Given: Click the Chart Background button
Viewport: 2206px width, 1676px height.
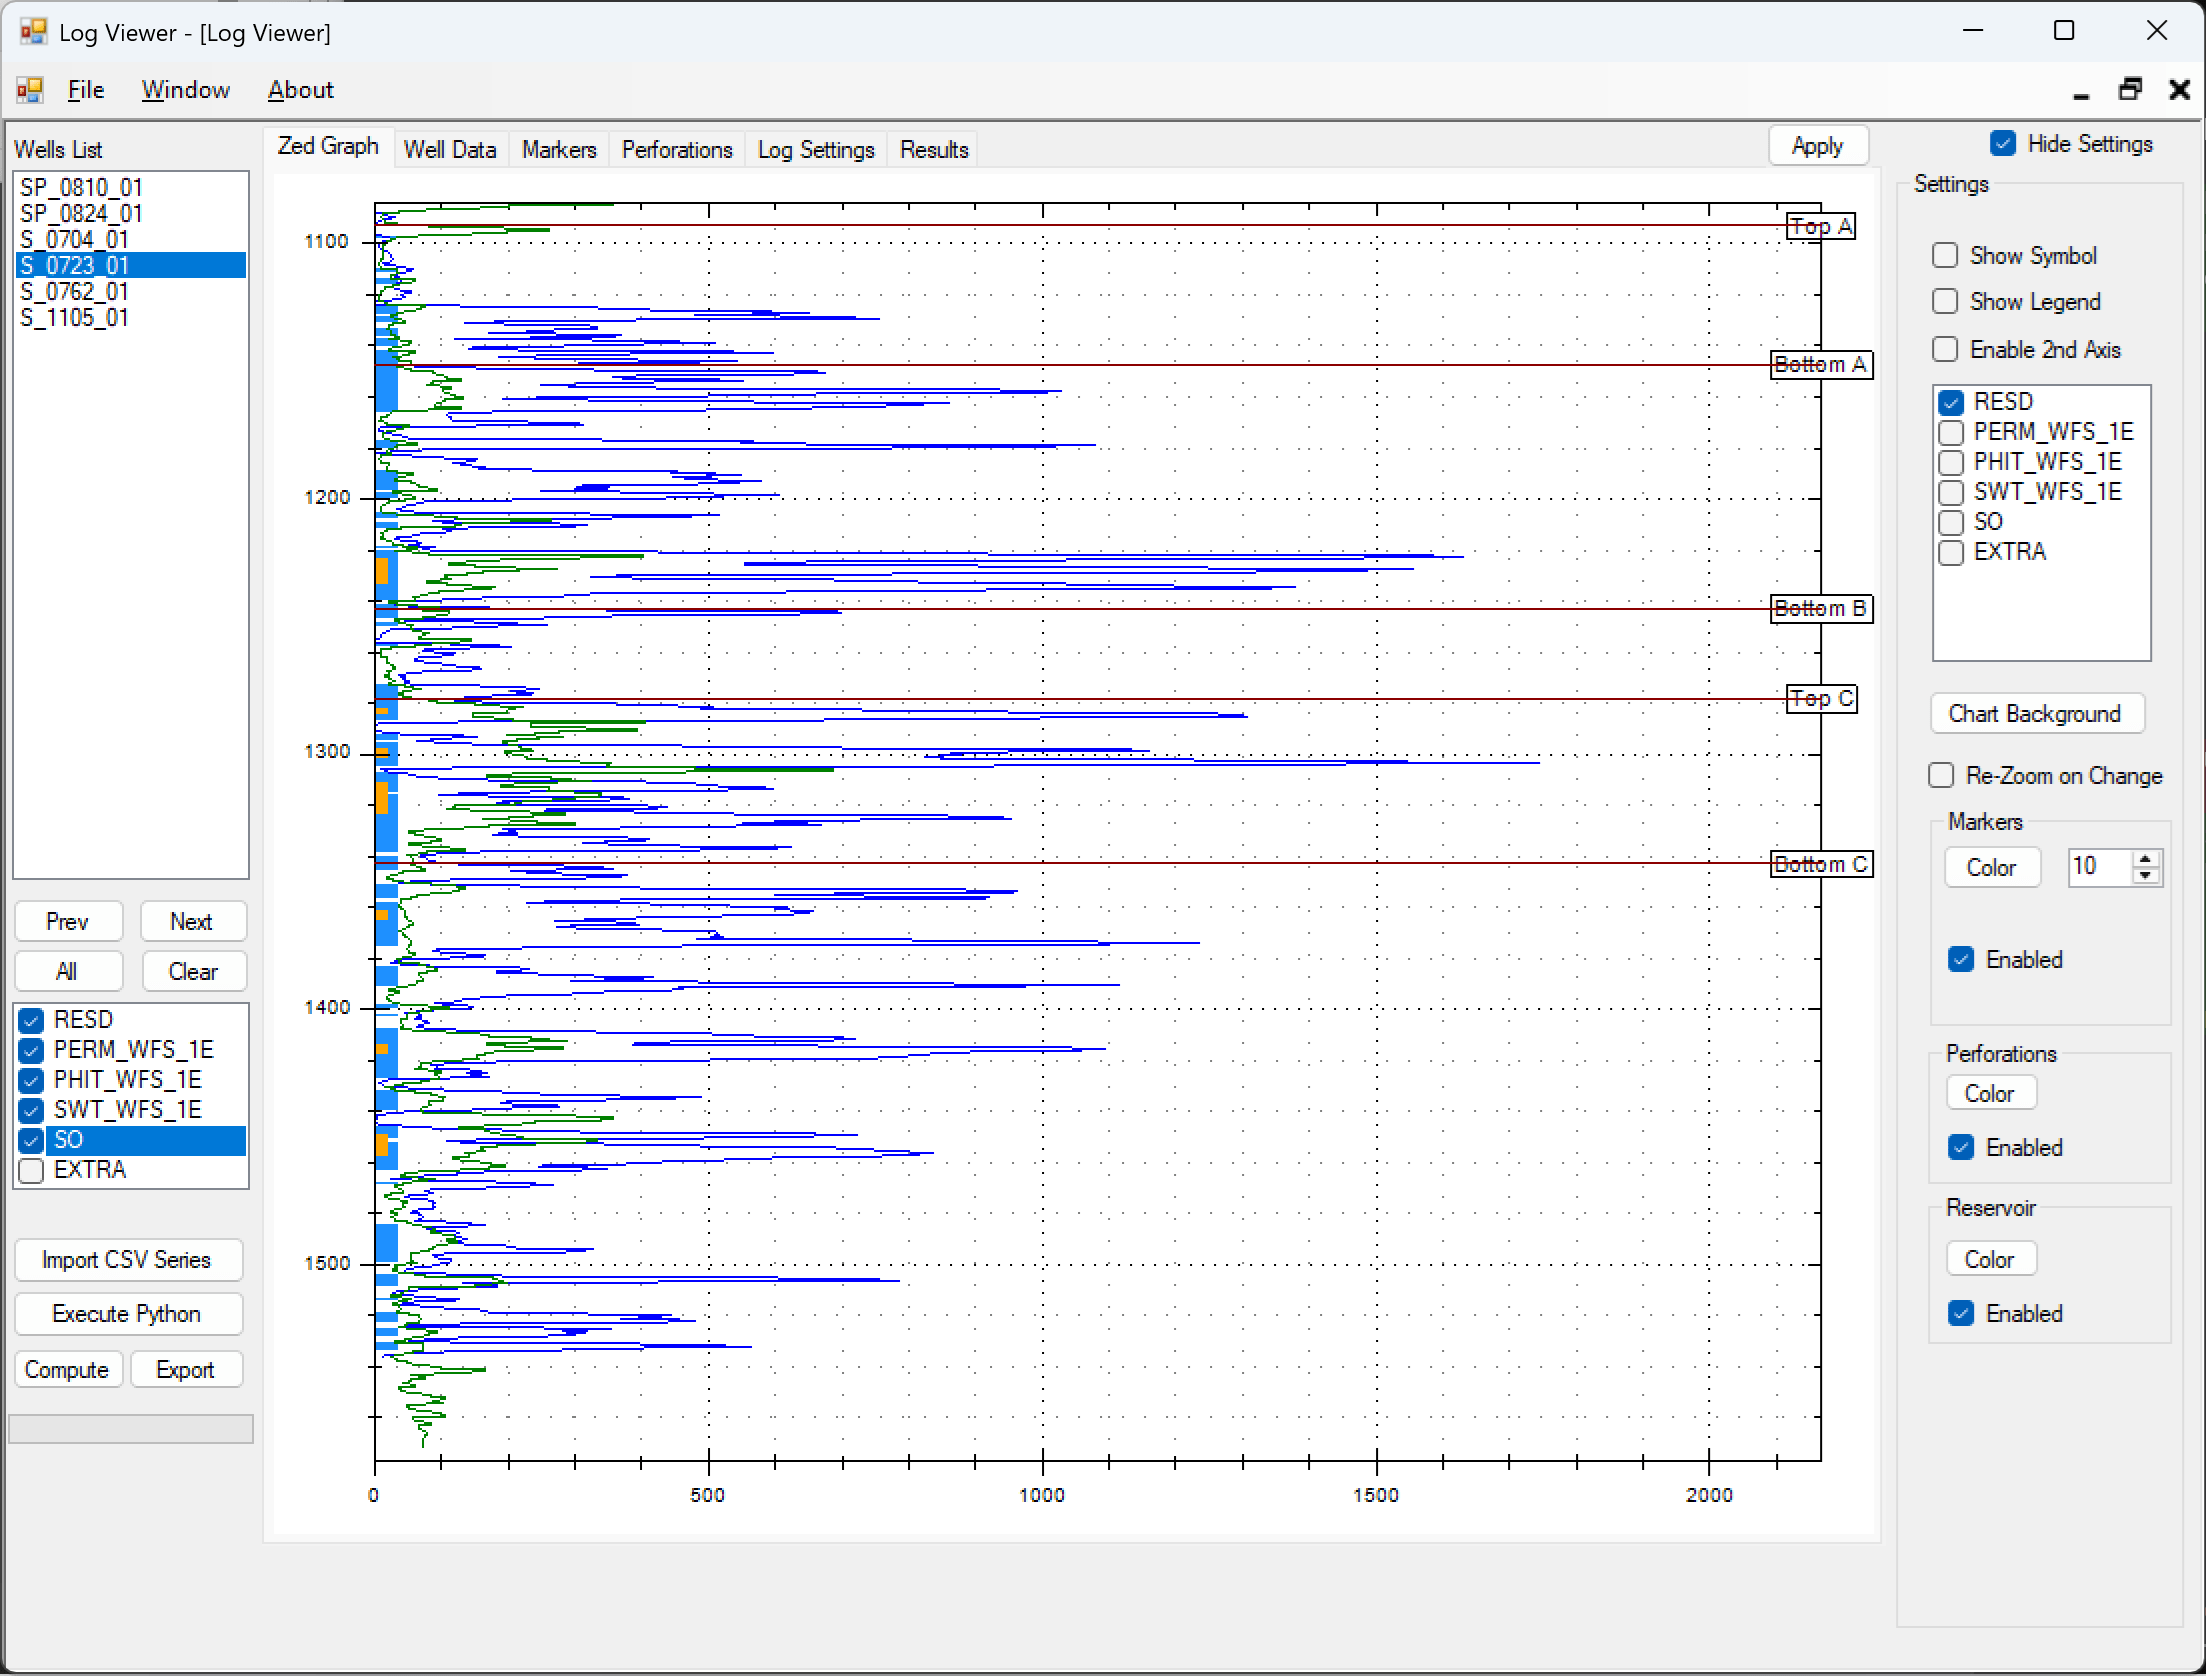Looking at the screenshot, I should tap(2036, 714).
